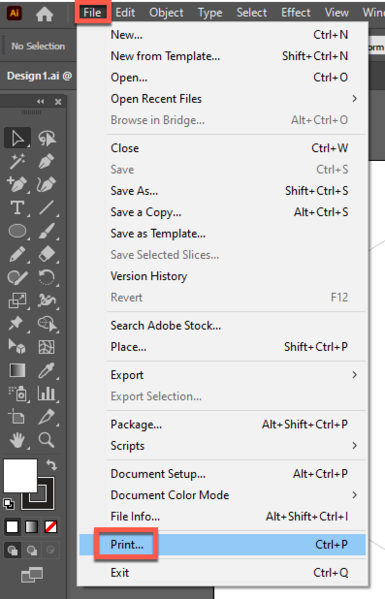This screenshot has width=385, height=599.
Task: Choose Place menu entry
Action: [x=222, y=347]
